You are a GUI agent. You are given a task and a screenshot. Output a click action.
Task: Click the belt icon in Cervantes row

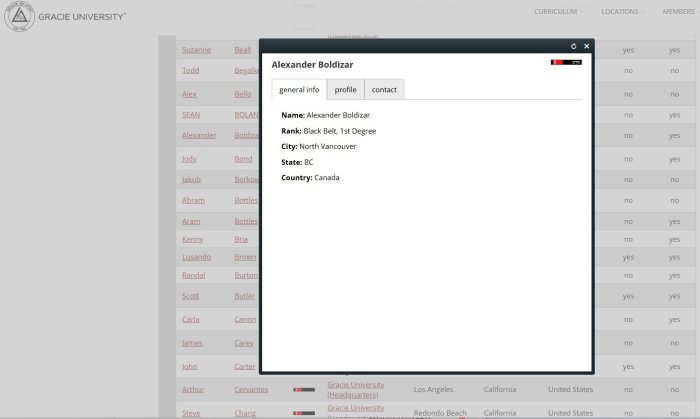coord(304,390)
